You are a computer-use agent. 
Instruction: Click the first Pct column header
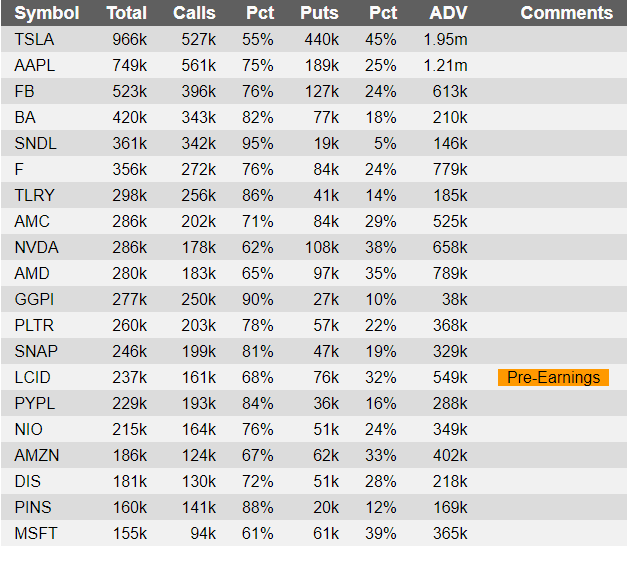click(260, 13)
